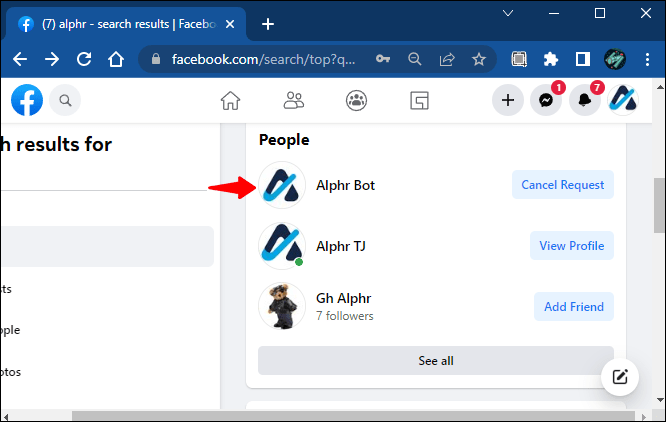Viewport: 666px width, 422px height.
Task: Open the saved passwords key icon
Action: click(383, 59)
